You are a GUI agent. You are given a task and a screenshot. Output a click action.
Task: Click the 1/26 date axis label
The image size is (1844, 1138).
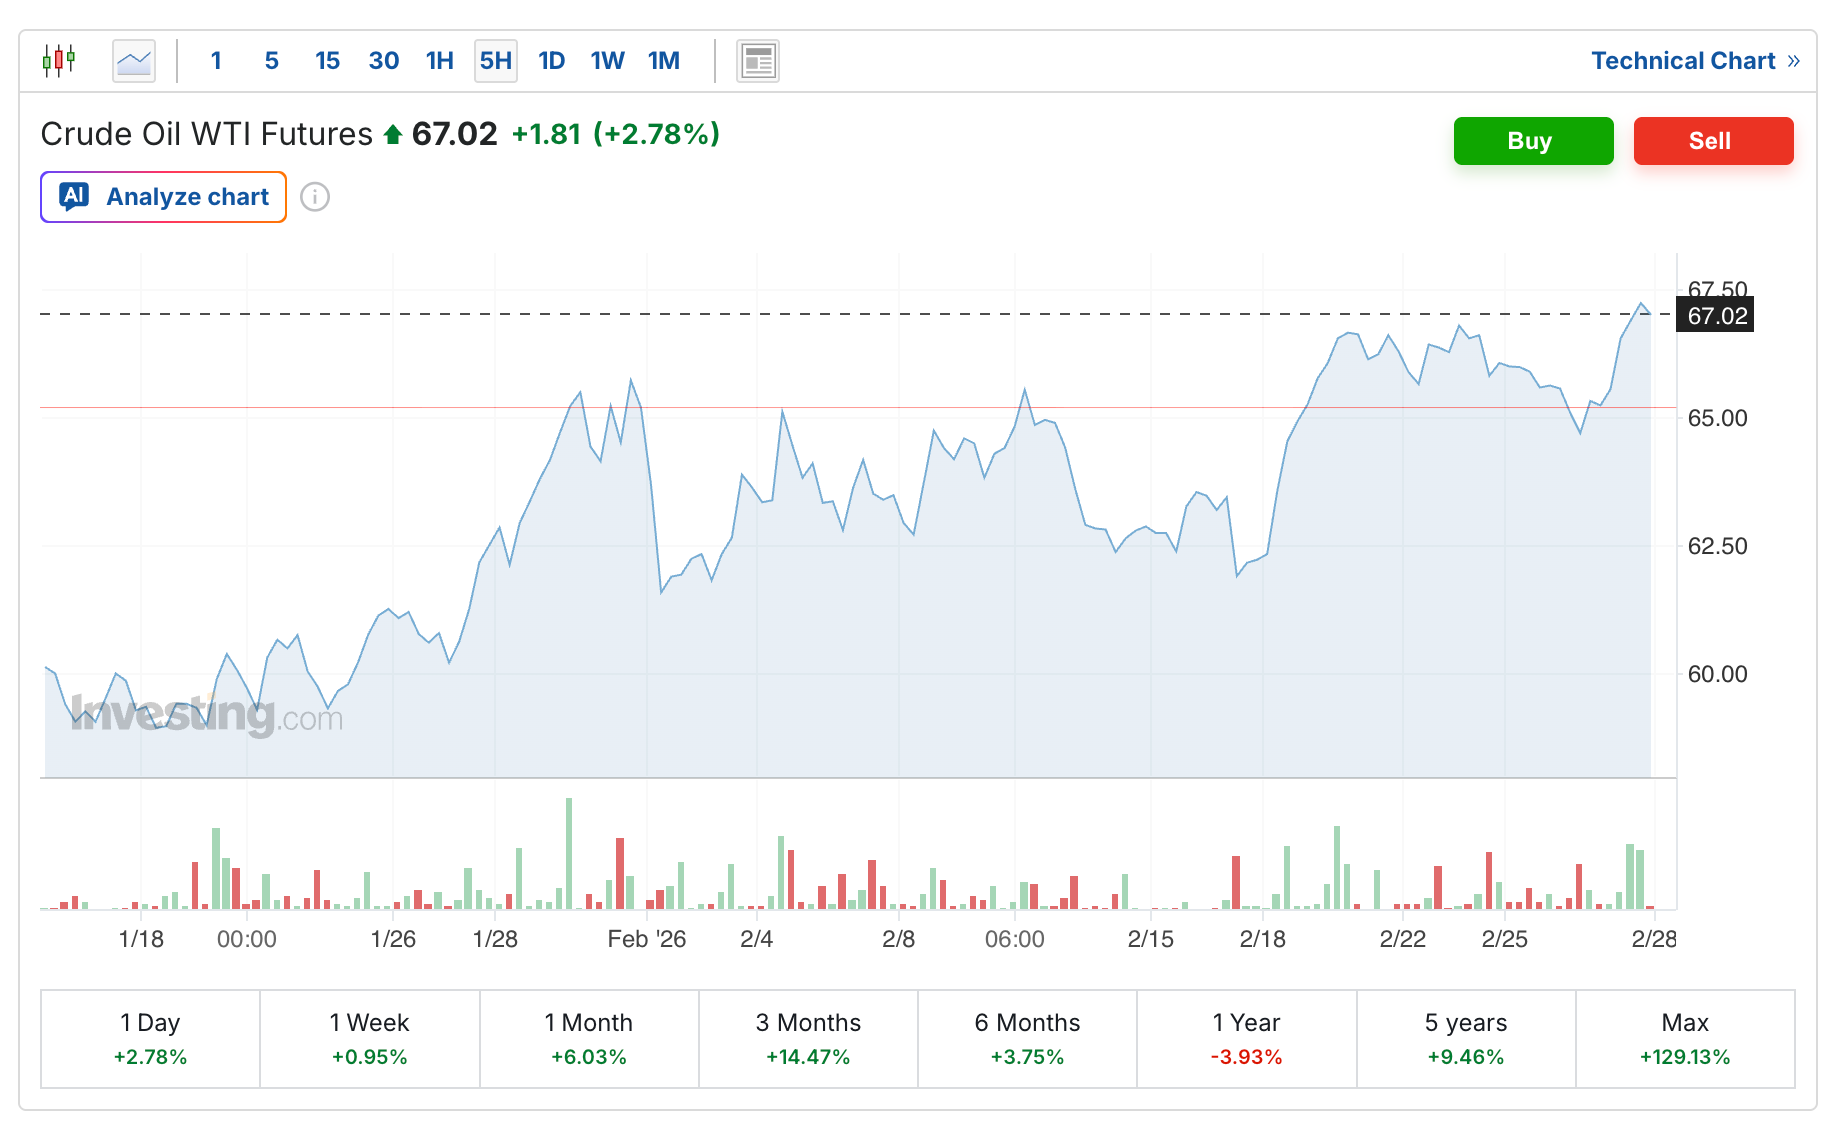[x=393, y=939]
